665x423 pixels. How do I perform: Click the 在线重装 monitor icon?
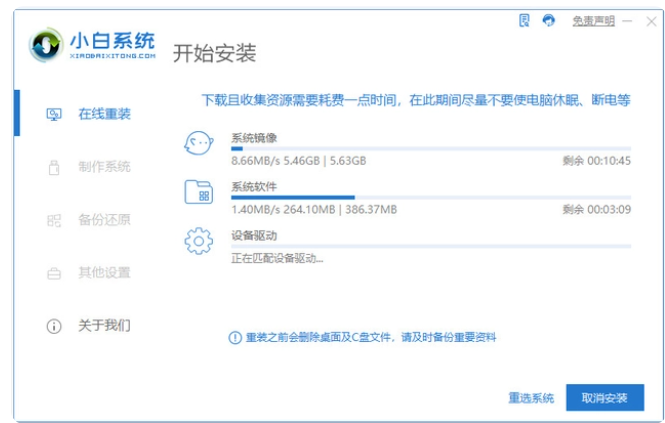click(54, 114)
